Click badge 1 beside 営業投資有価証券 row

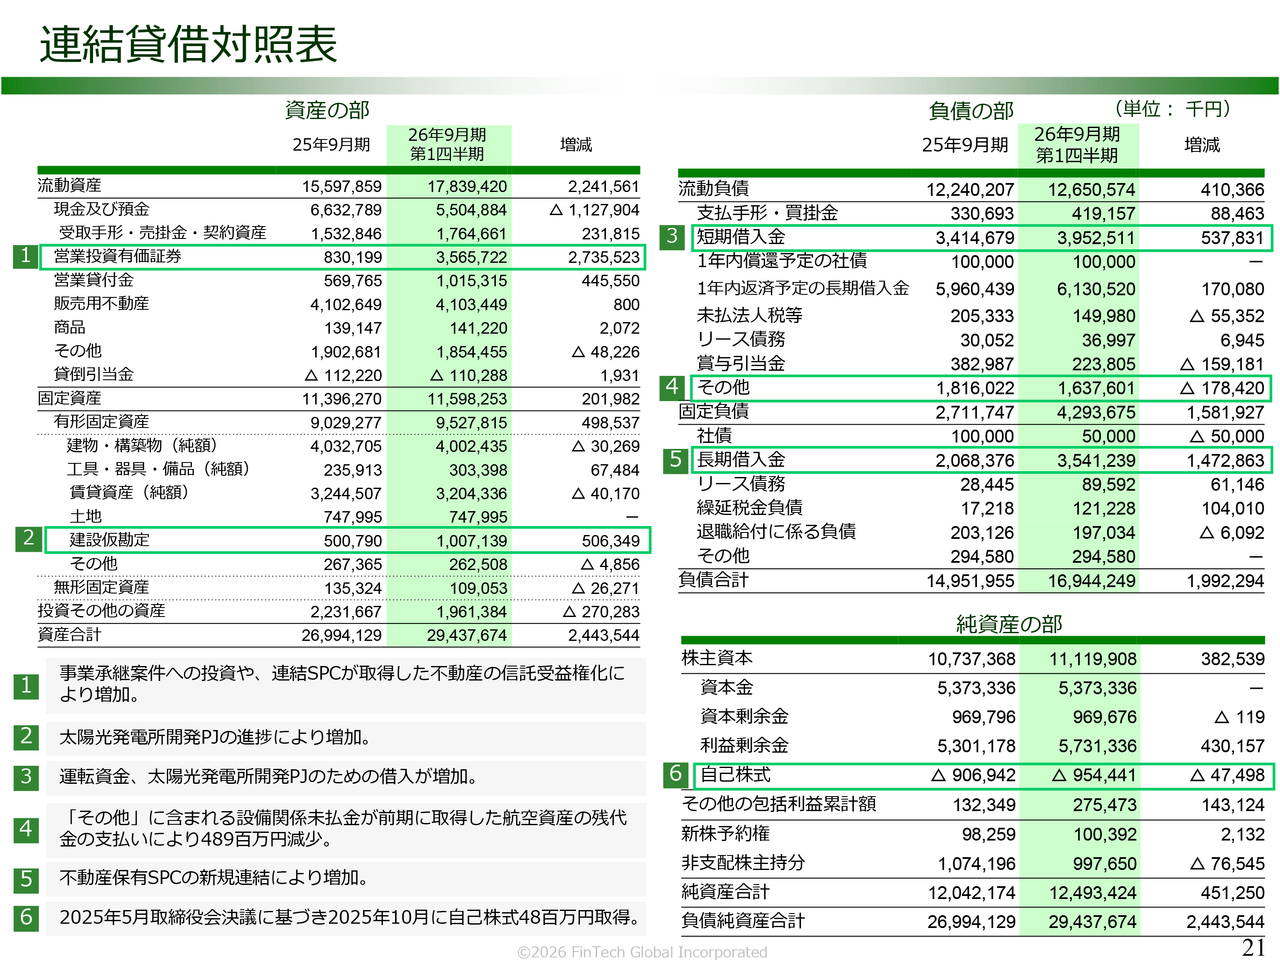tap(26, 256)
